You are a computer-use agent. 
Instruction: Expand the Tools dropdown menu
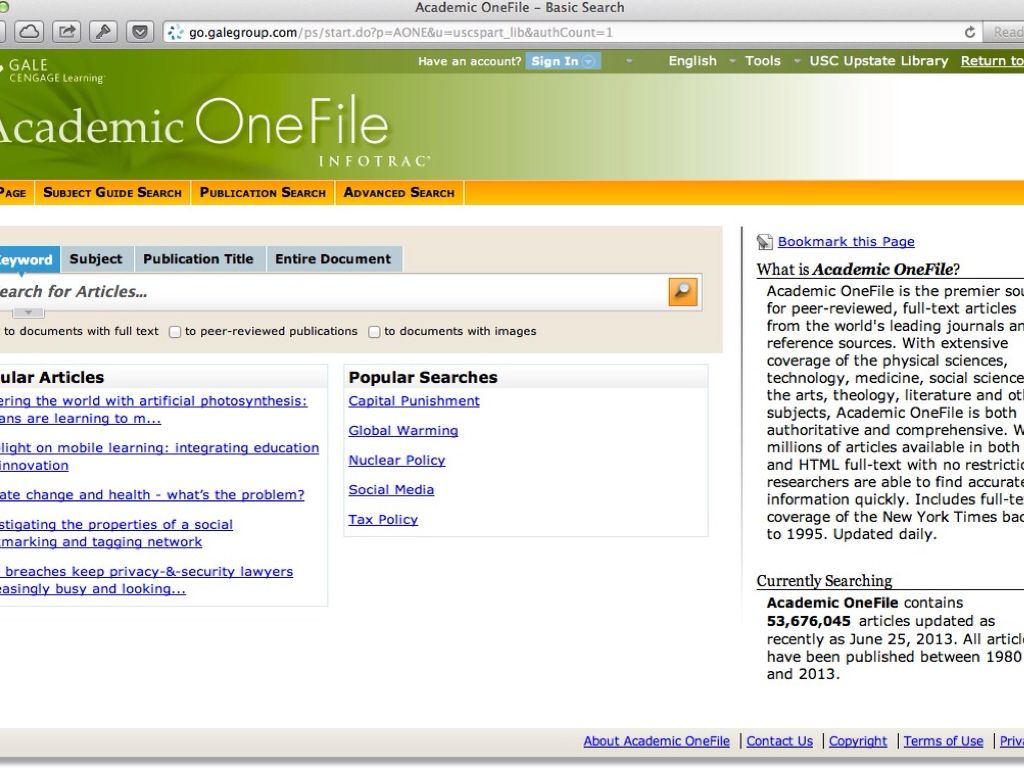pyautogui.click(x=763, y=61)
